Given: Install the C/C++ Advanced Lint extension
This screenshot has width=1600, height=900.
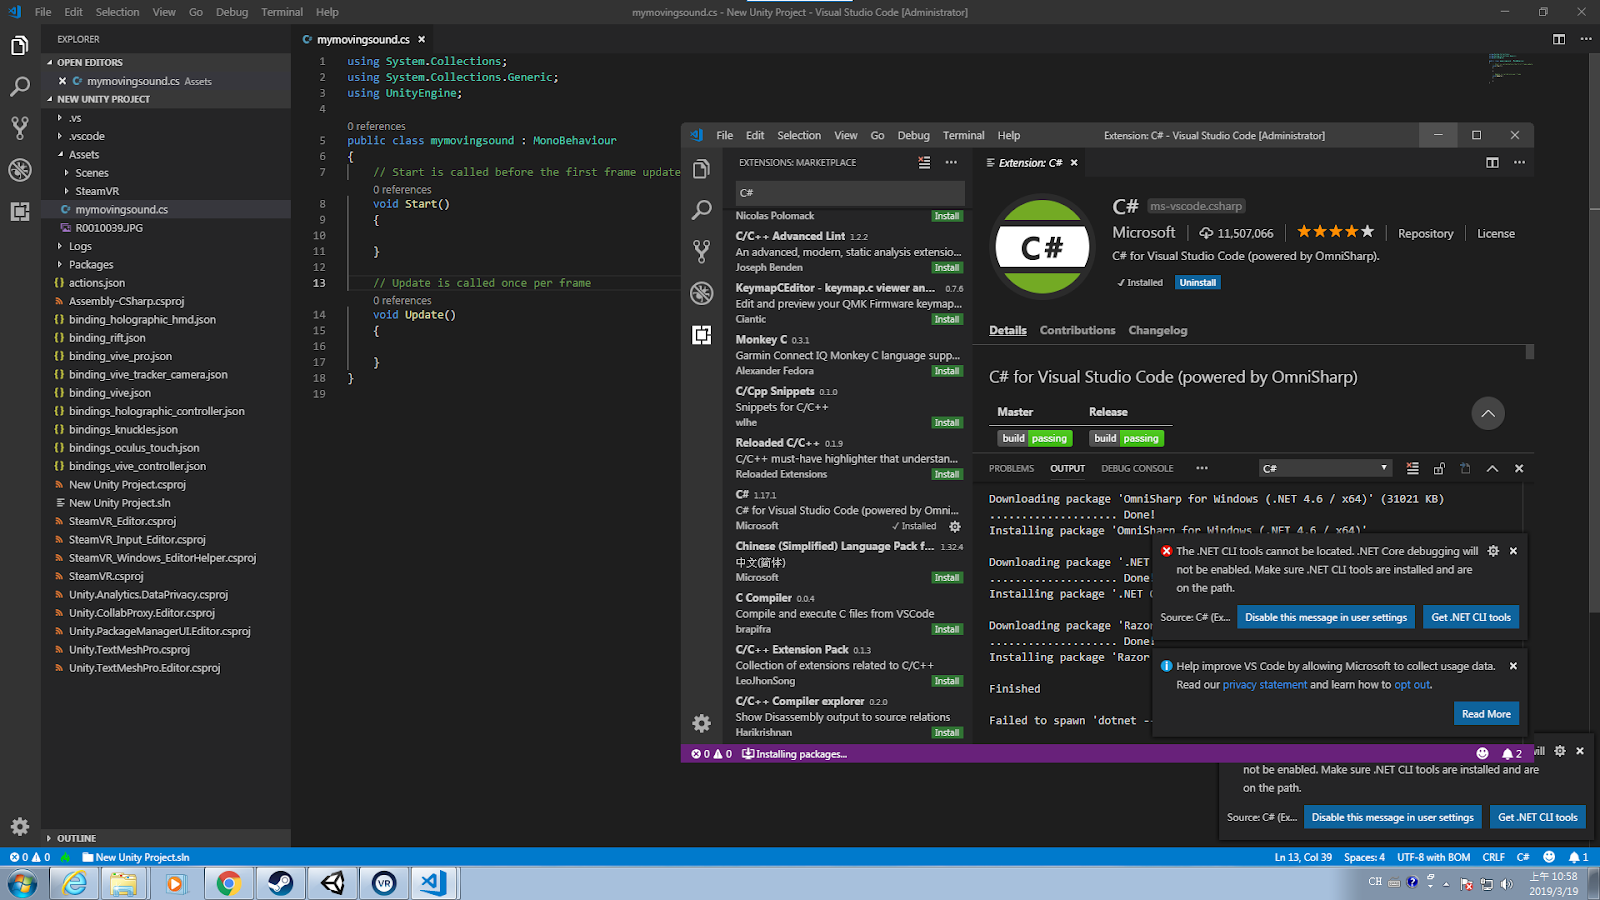Looking at the screenshot, I should [x=947, y=268].
